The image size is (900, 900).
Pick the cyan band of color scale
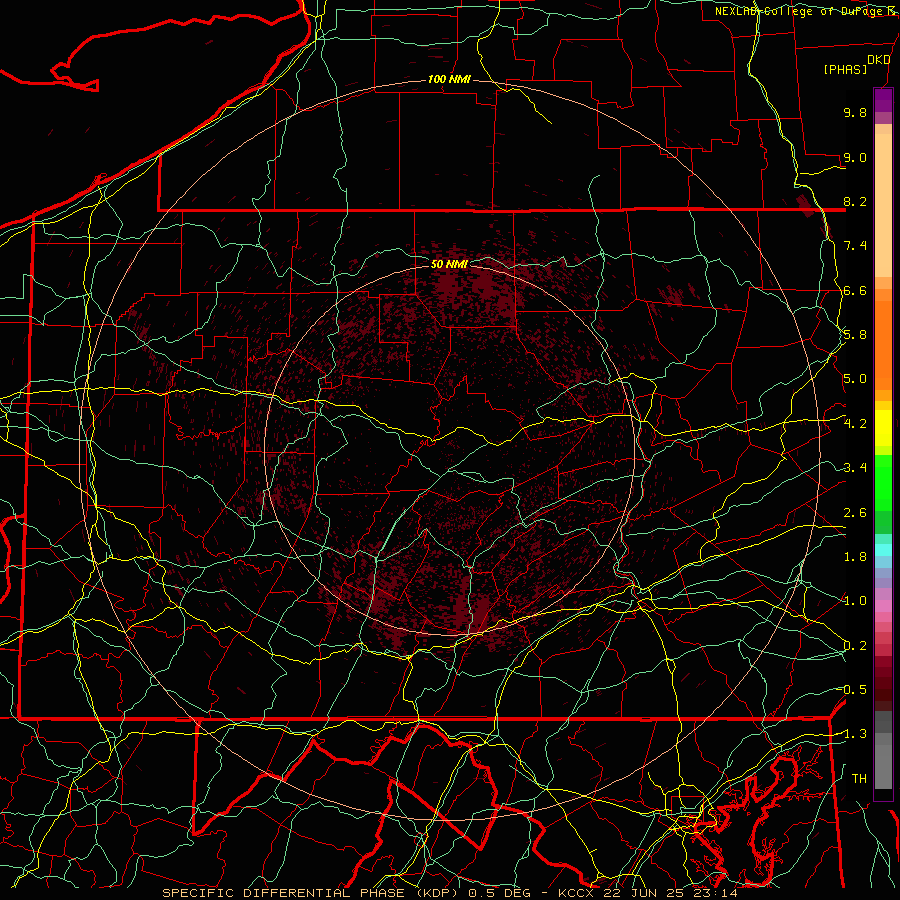[x=883, y=550]
